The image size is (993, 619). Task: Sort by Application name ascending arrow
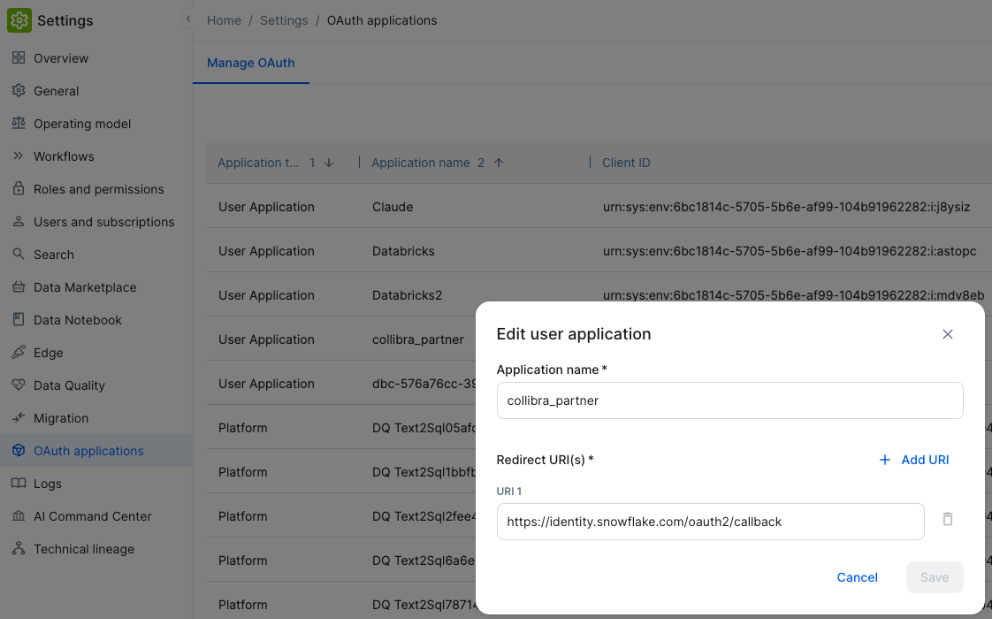498,163
